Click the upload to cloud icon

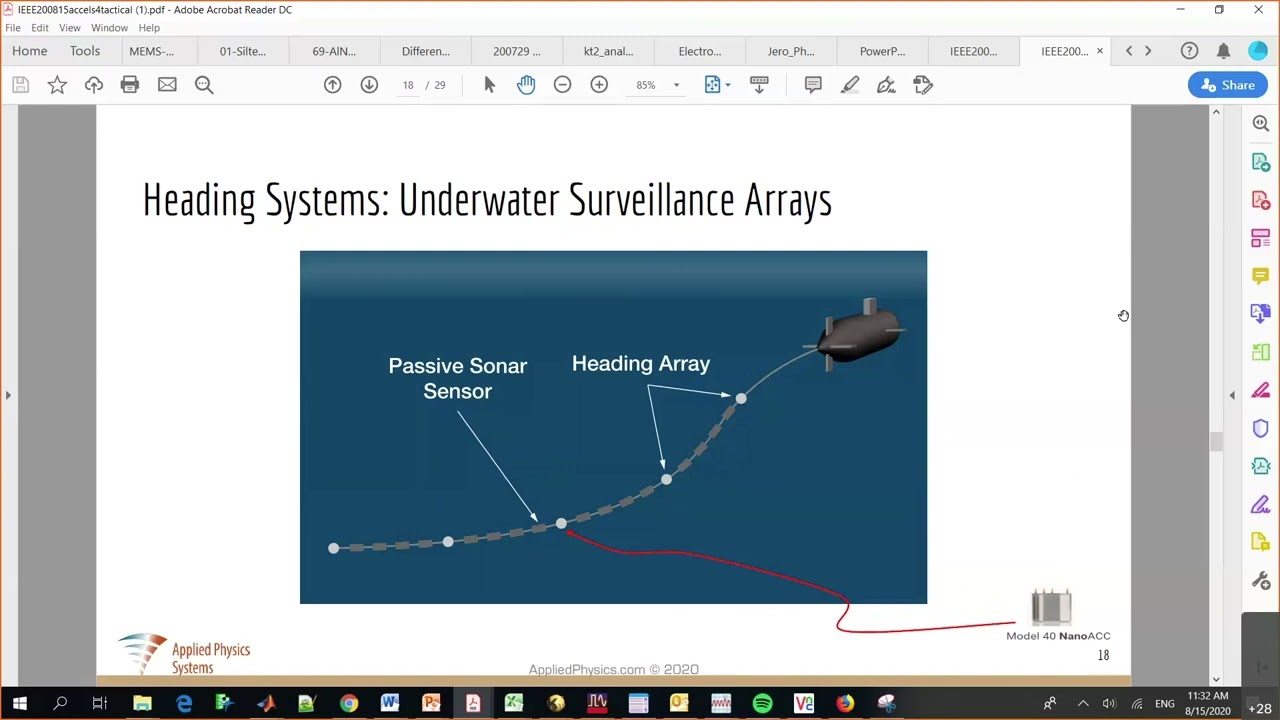pyautogui.click(x=94, y=85)
